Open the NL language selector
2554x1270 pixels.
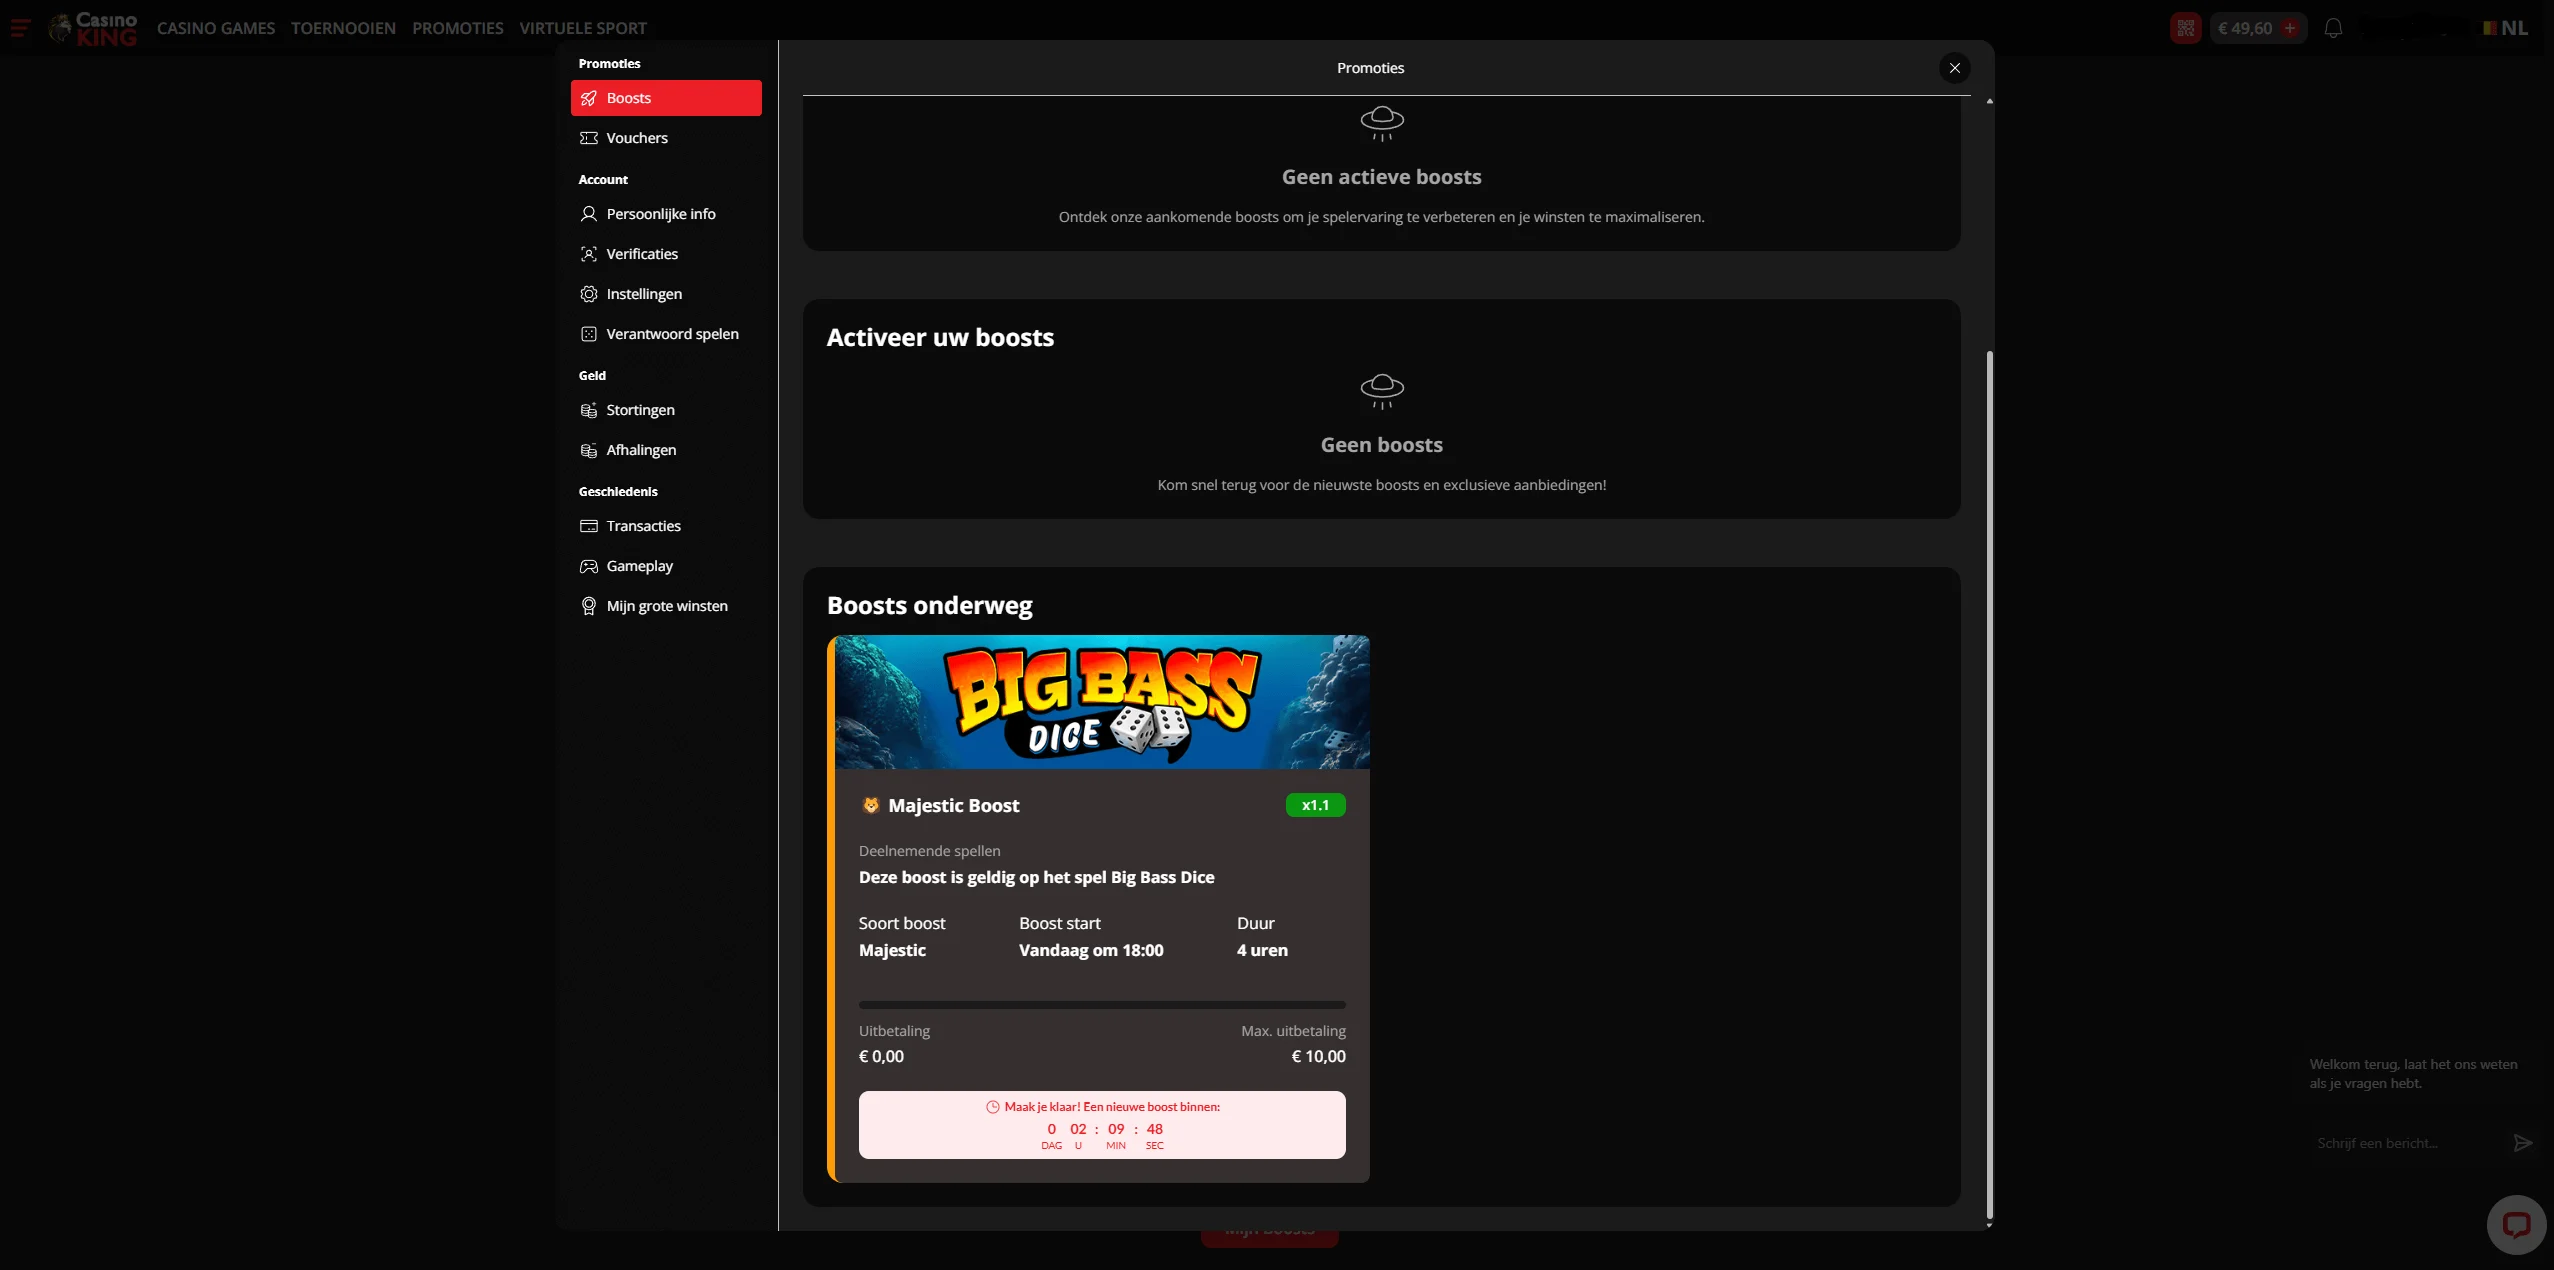tap(2505, 28)
